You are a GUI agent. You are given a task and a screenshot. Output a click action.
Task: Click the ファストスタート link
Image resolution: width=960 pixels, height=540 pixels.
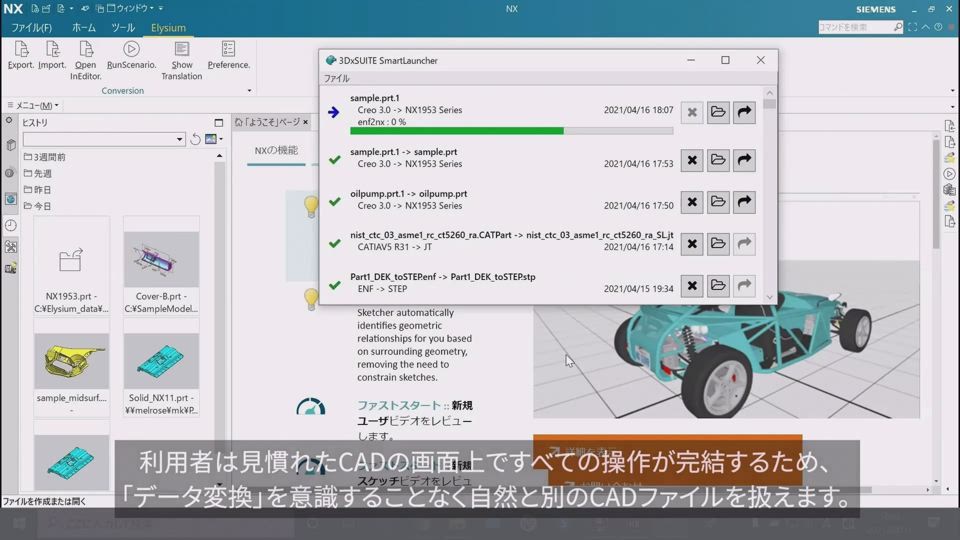(x=399, y=405)
